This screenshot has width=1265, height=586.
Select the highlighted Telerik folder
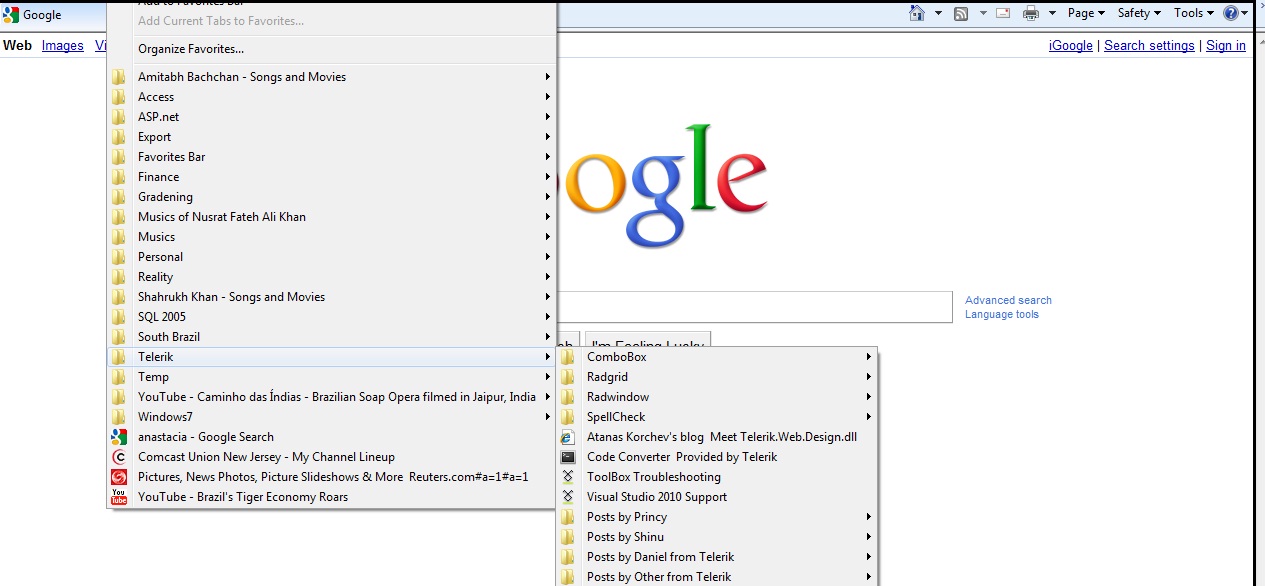tap(331, 357)
